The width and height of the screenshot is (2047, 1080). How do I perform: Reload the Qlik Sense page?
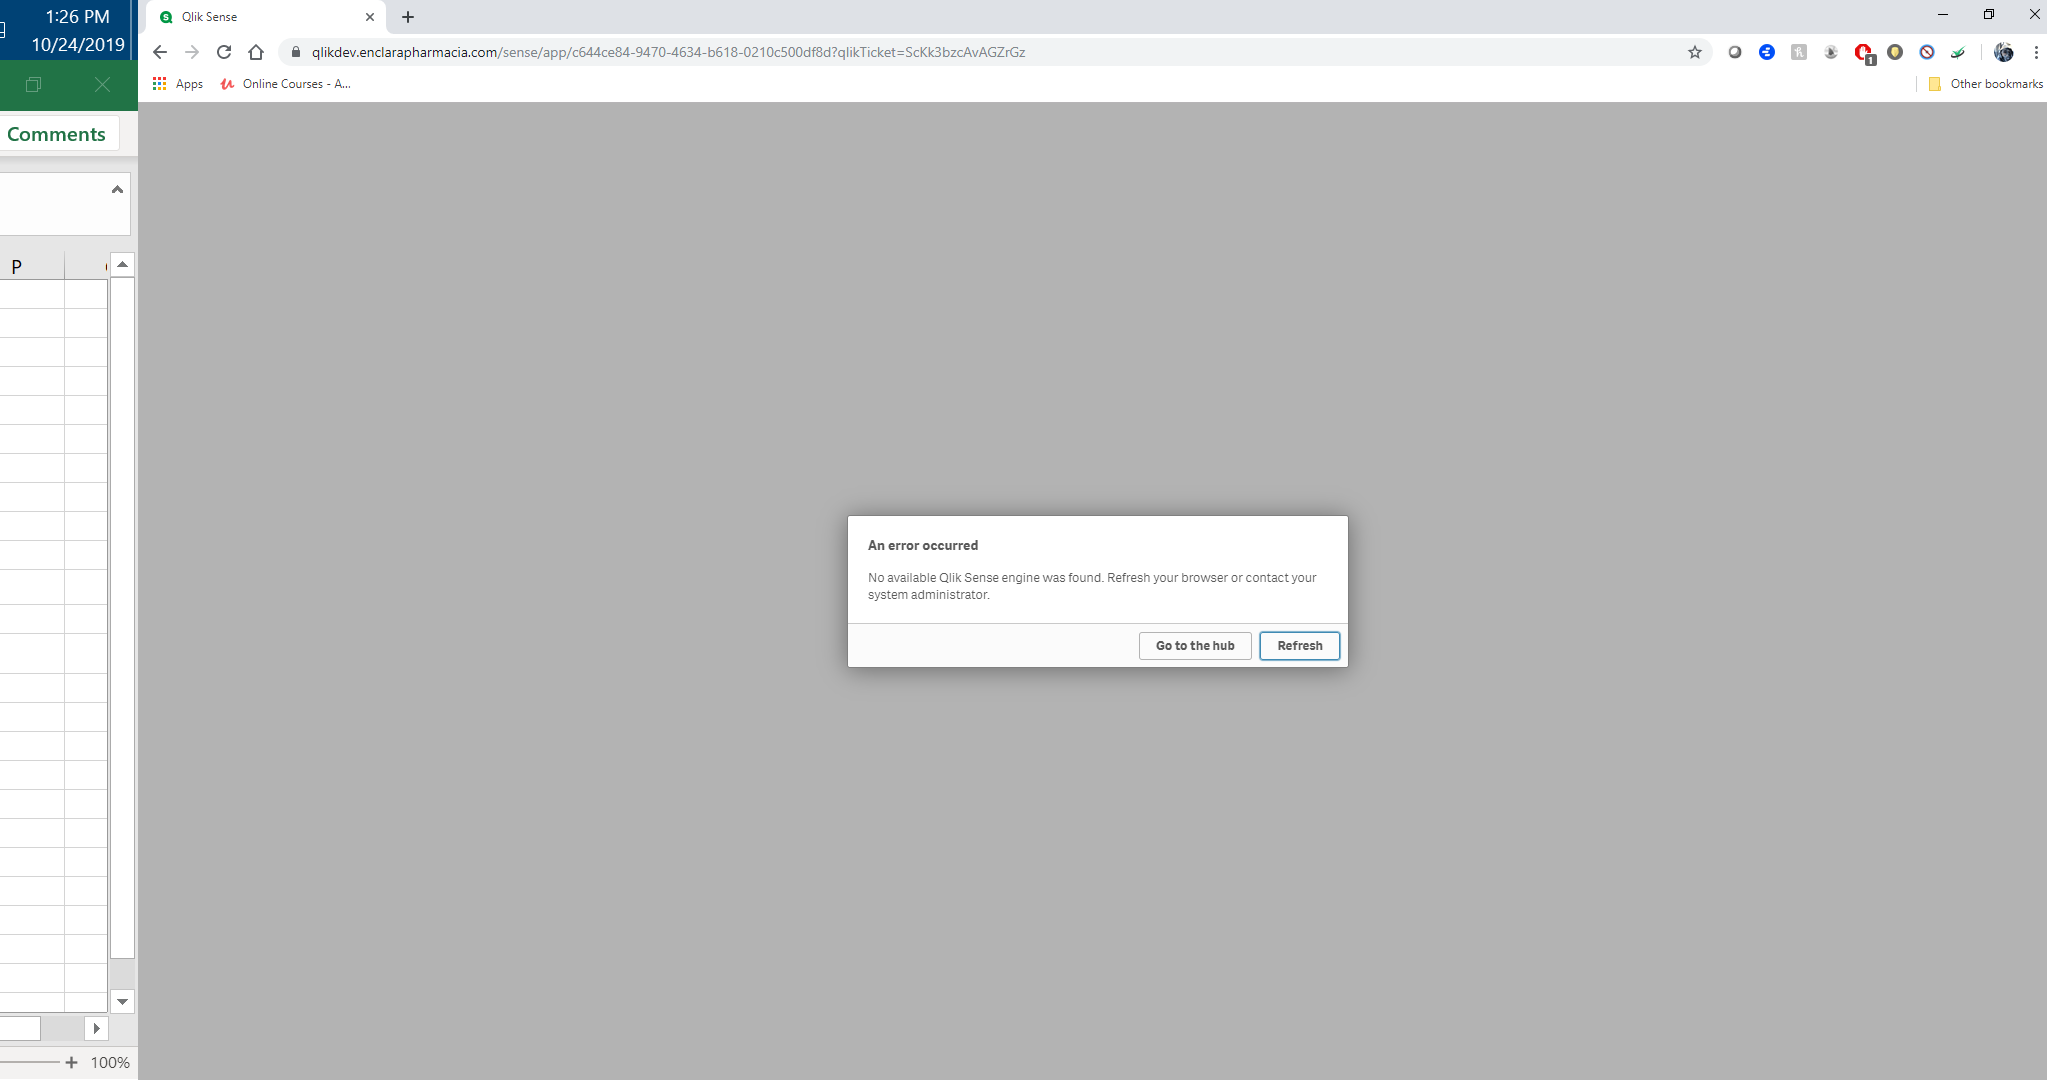tap(224, 51)
